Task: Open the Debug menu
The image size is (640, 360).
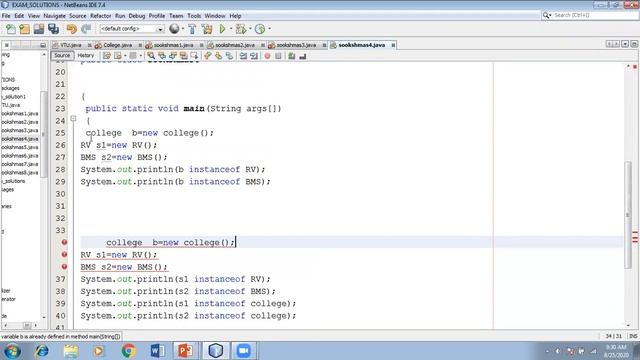Action: pos(137,16)
